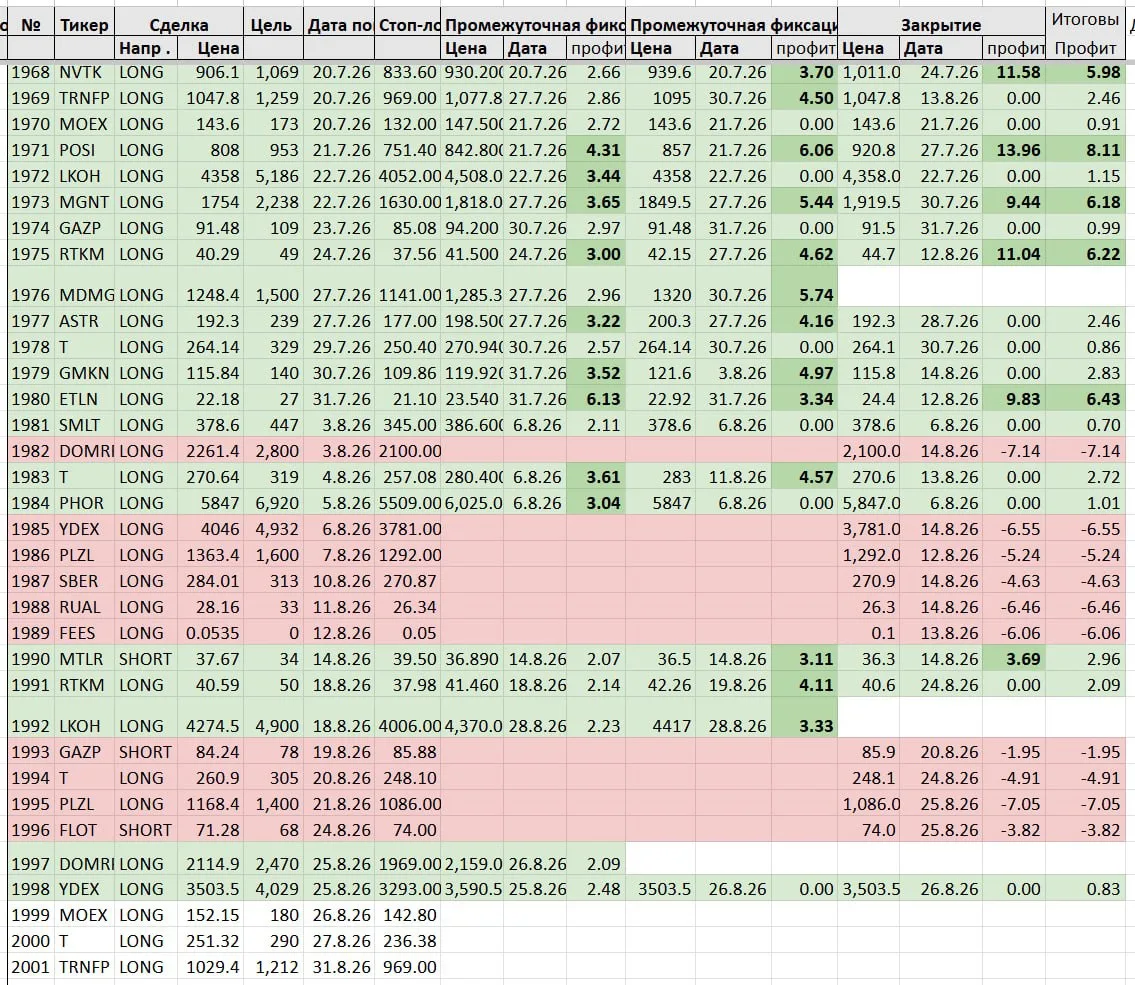Click the closing price cell 1,011.0
The image size is (1135, 985).
click(869, 72)
